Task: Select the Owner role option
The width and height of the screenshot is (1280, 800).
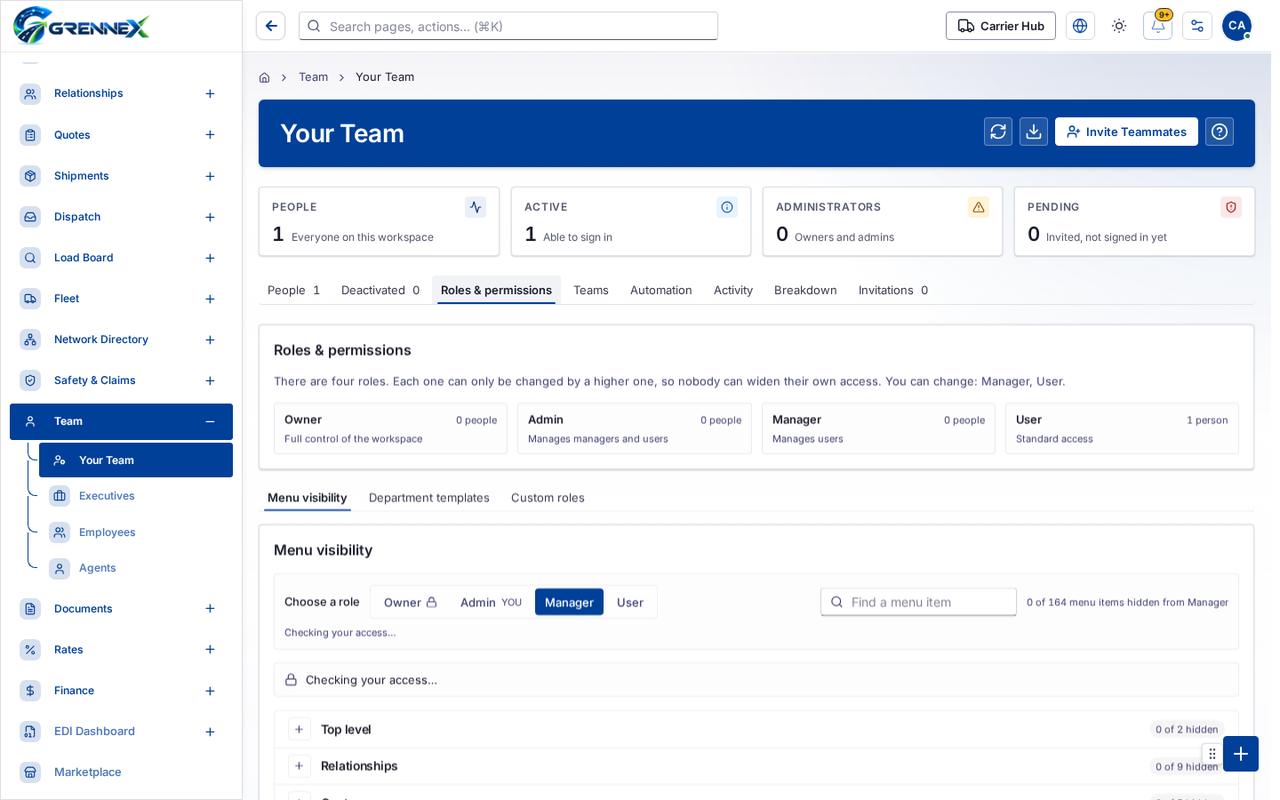Action: coord(410,602)
